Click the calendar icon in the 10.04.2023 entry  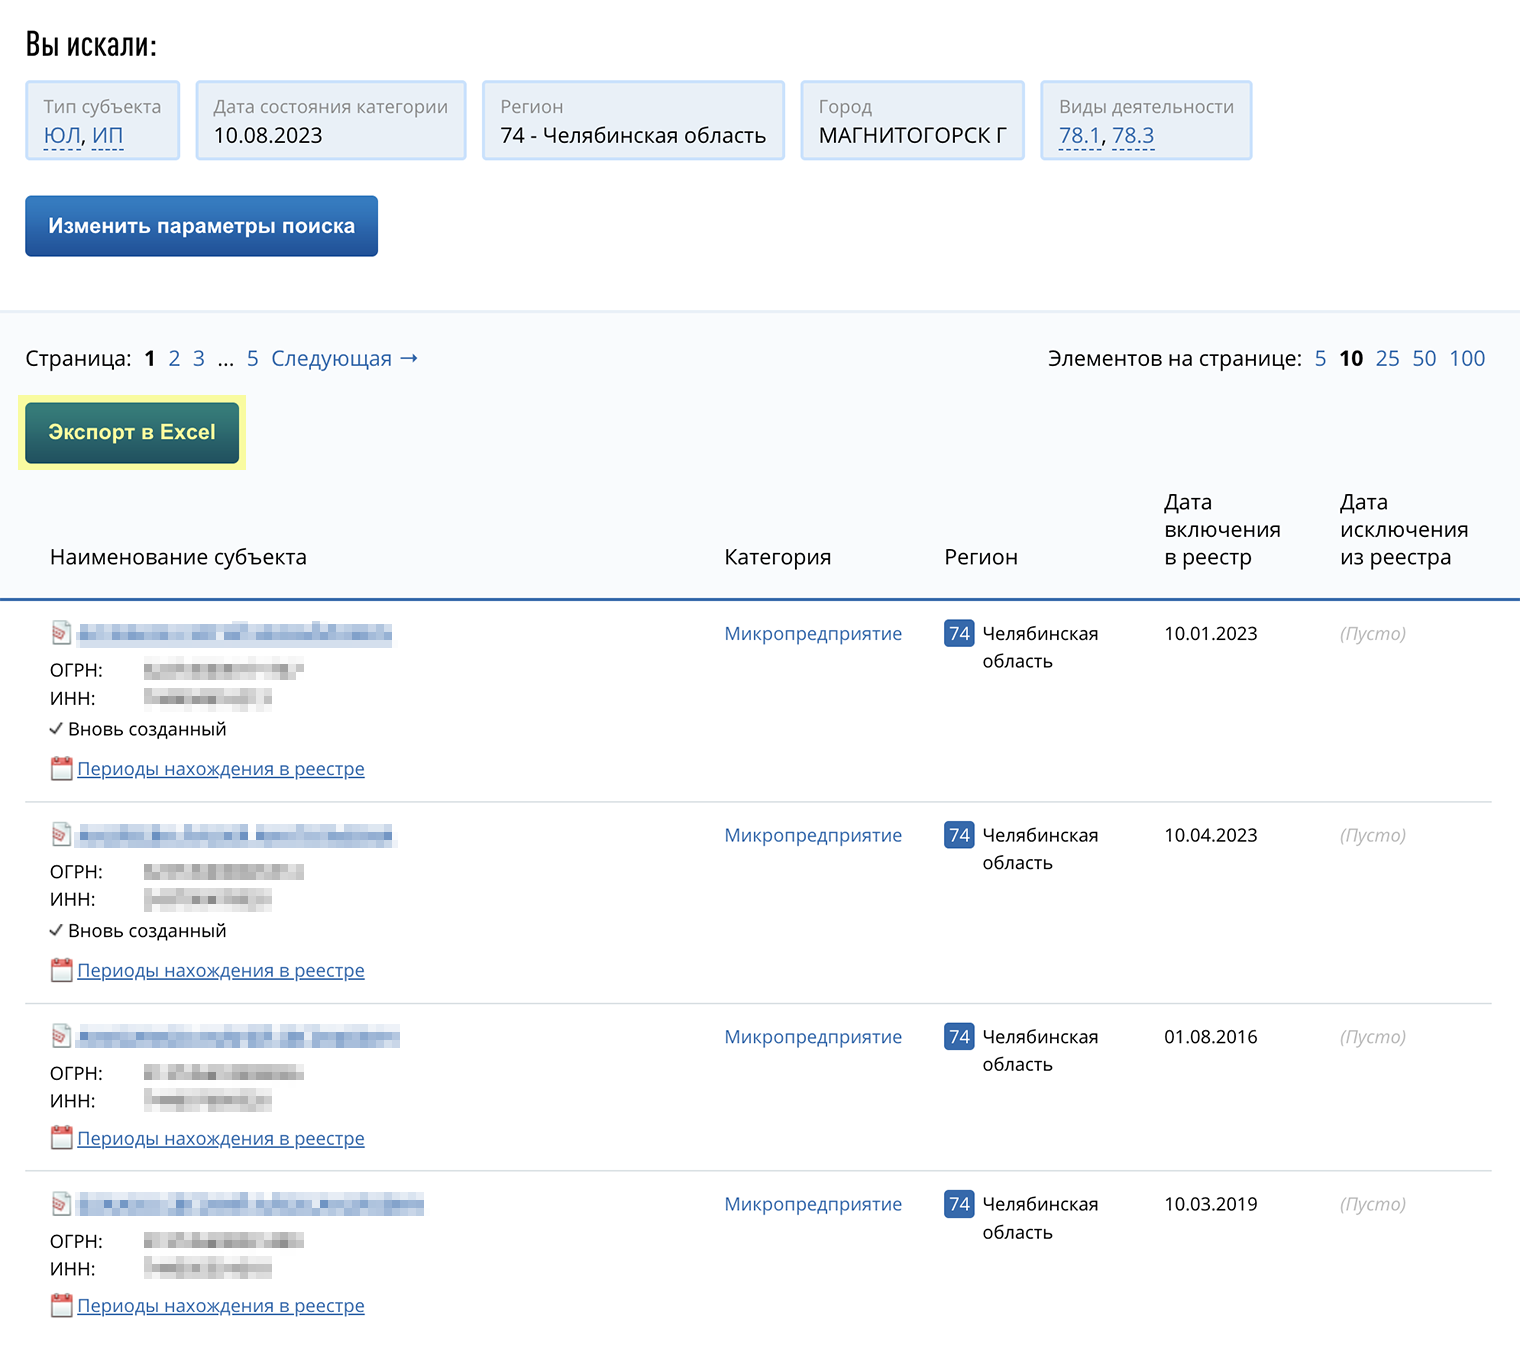(61, 970)
